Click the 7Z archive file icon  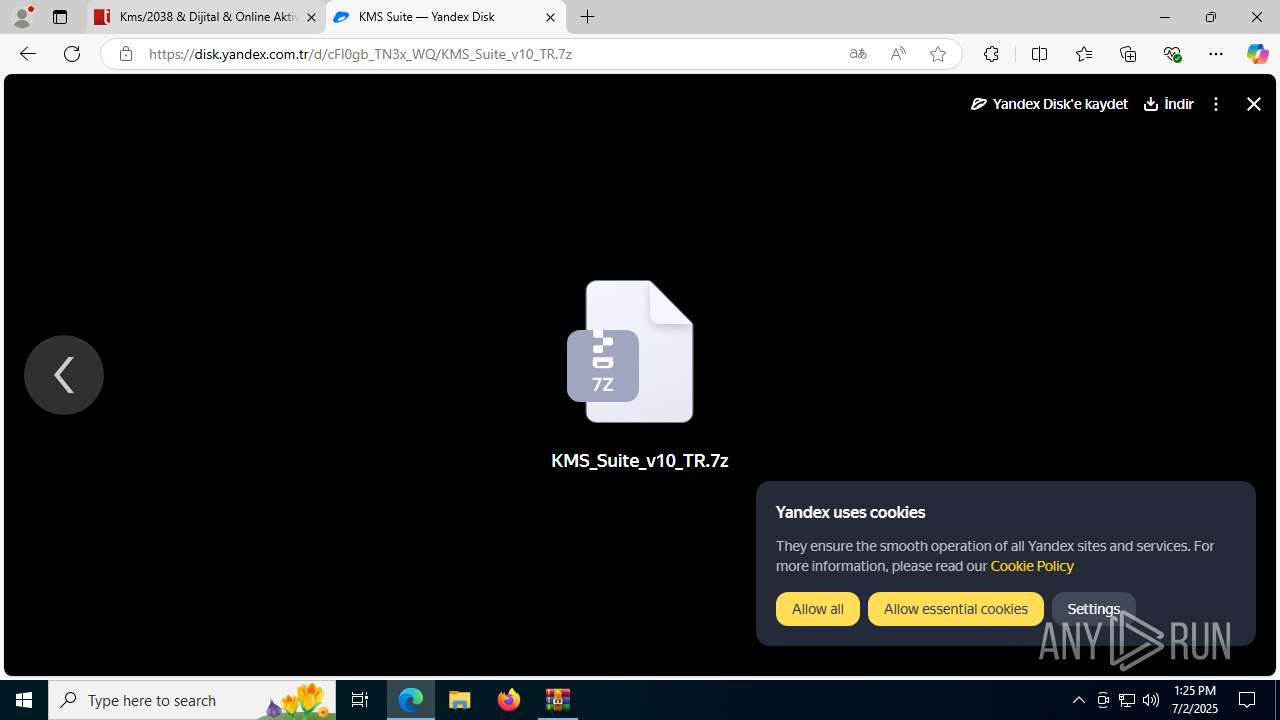point(630,351)
